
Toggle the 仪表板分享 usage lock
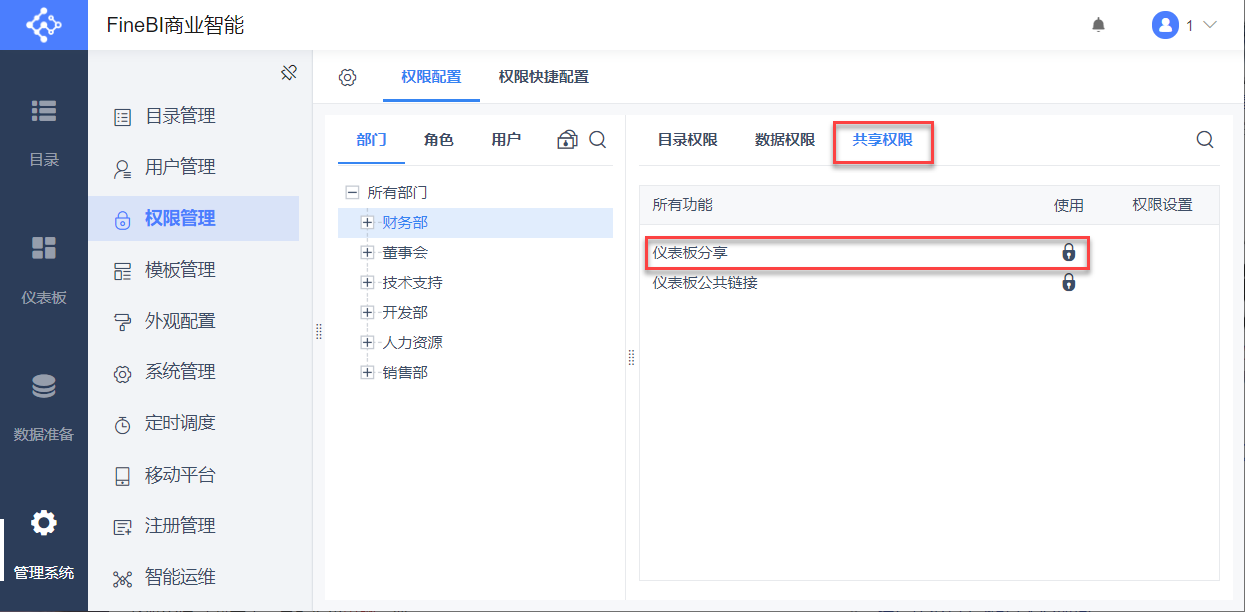1068,252
